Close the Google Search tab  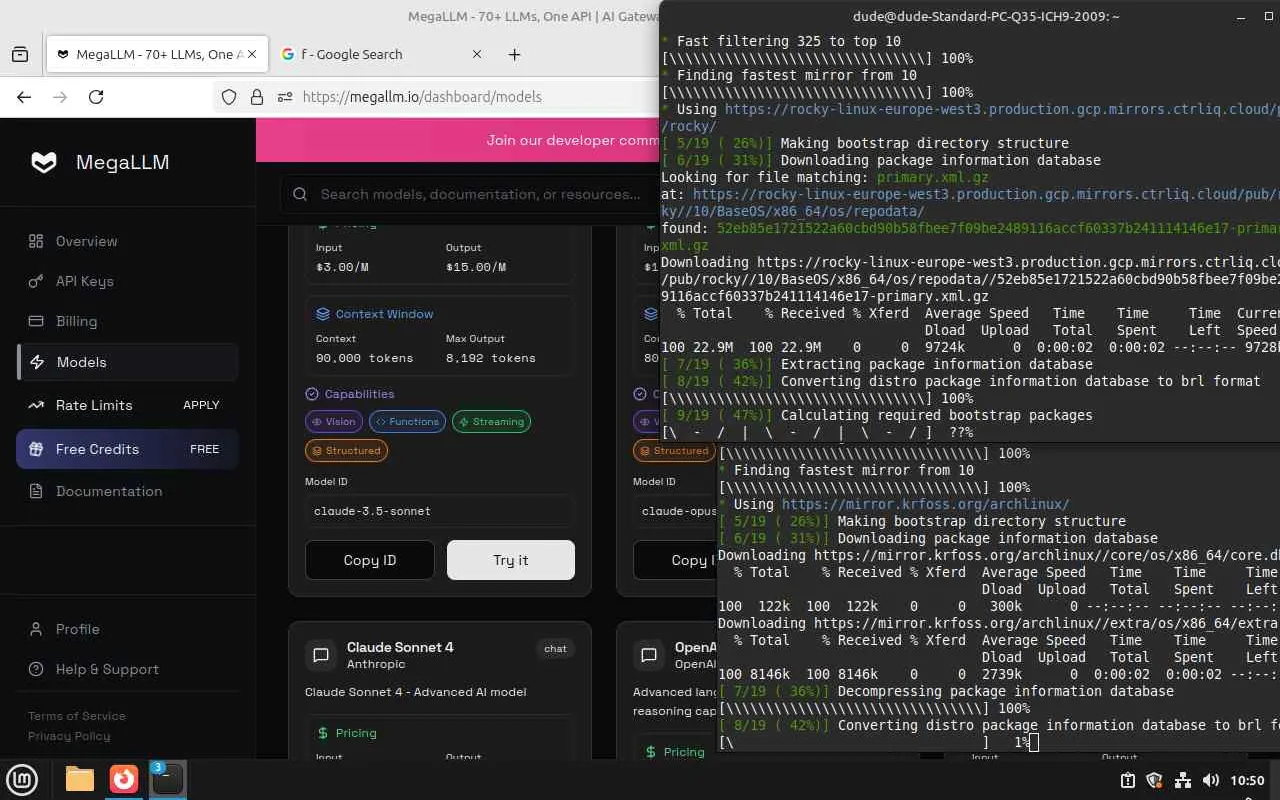pyautogui.click(x=476, y=55)
